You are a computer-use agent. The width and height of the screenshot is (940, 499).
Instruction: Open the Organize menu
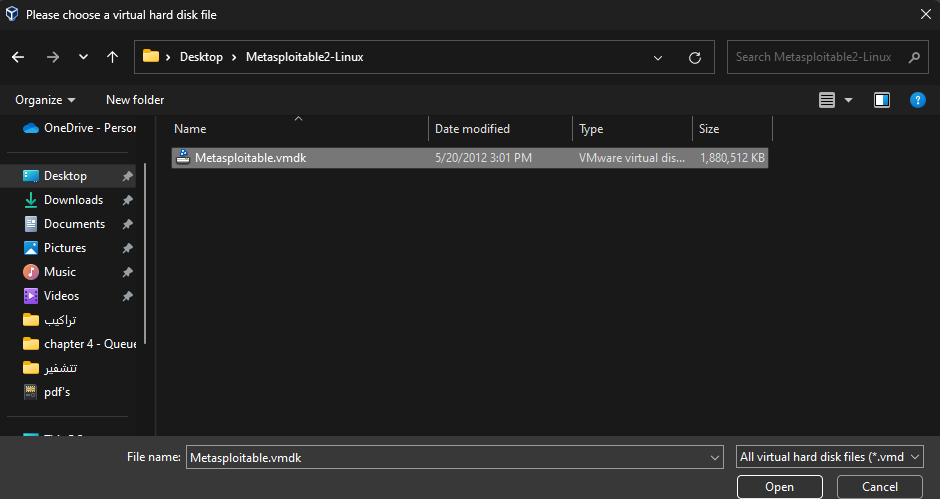pos(45,100)
